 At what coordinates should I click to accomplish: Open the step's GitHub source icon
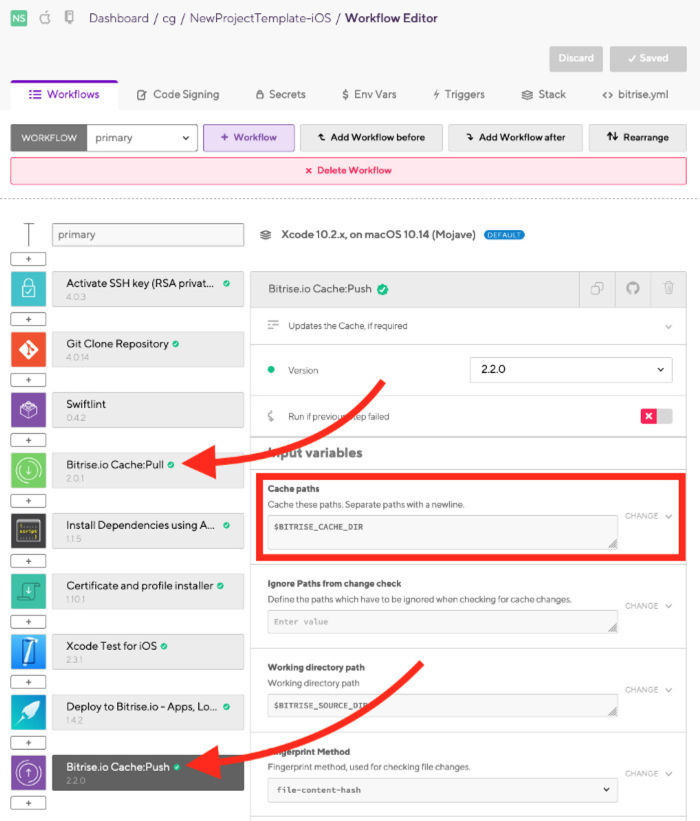pyautogui.click(x=632, y=289)
